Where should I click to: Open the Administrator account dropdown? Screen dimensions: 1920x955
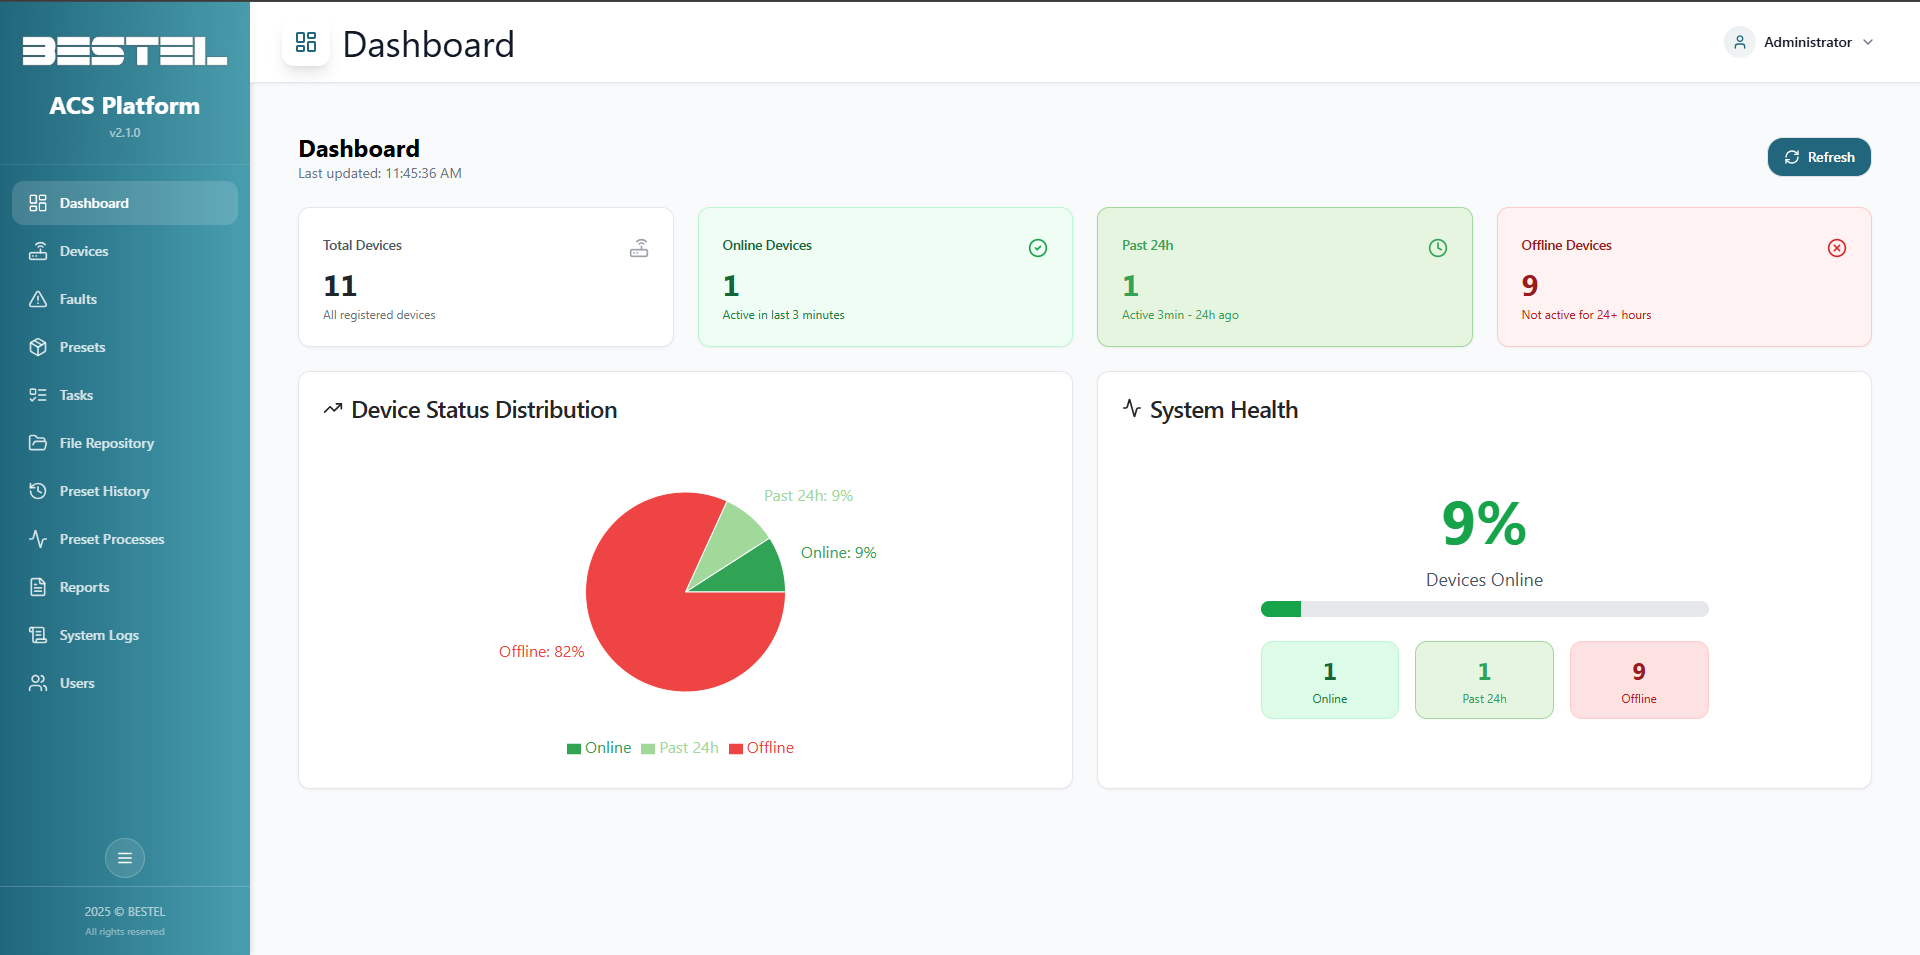click(1799, 42)
